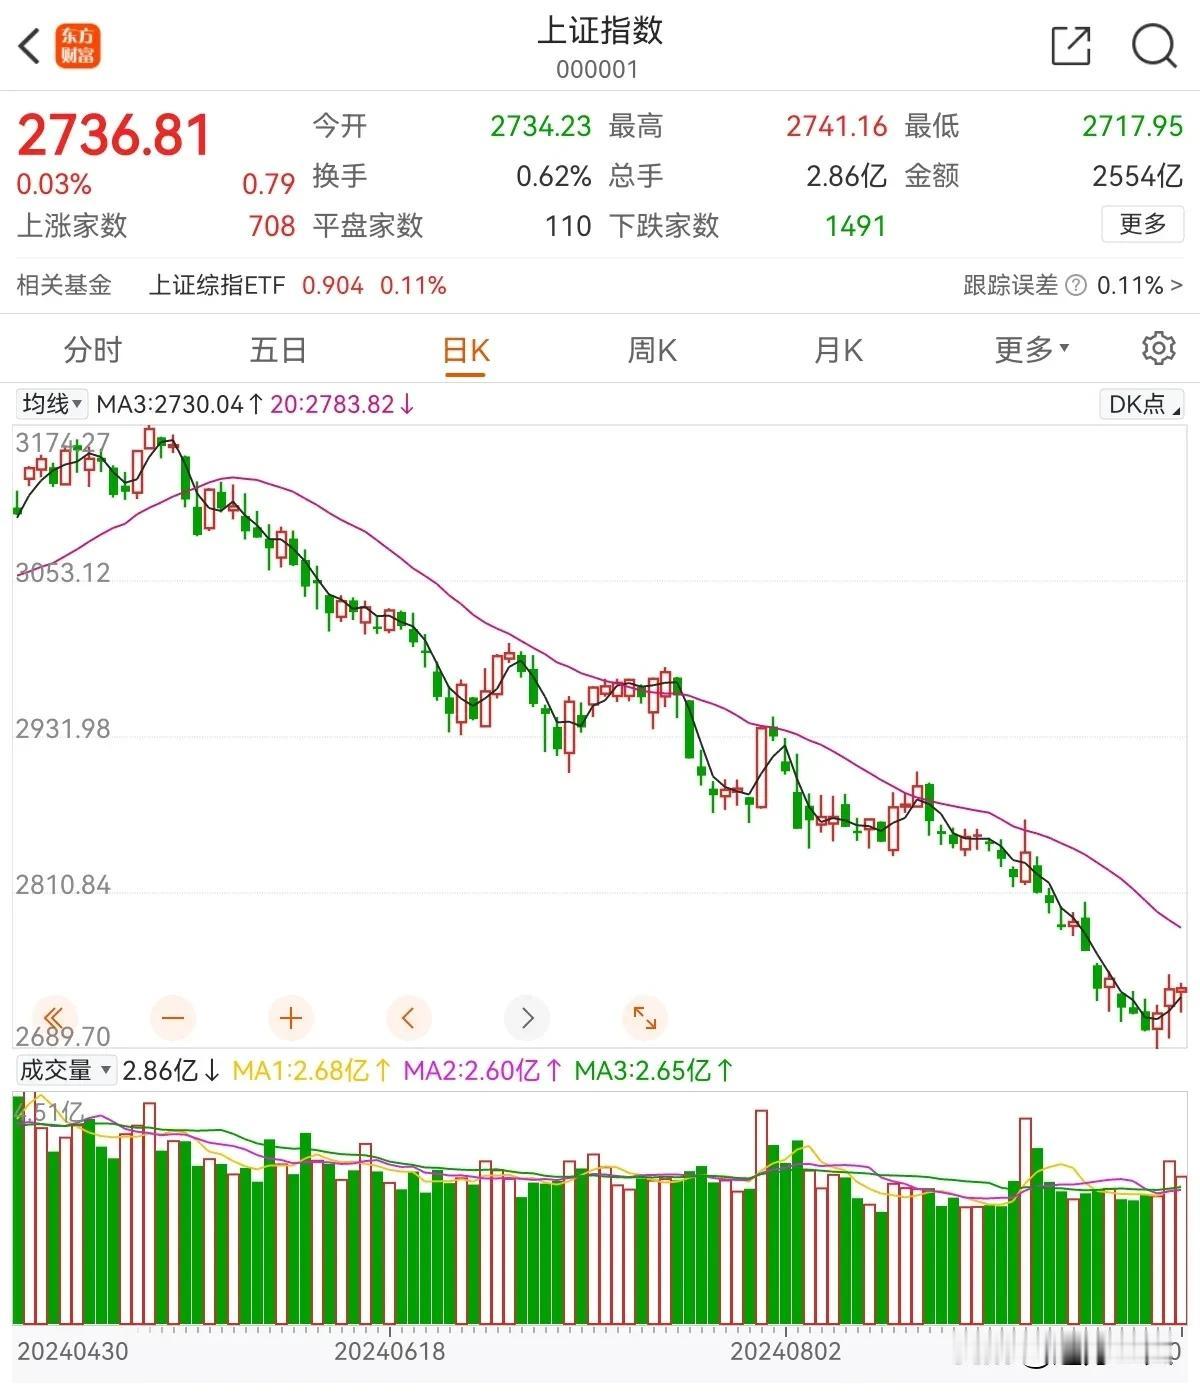1200x1393 pixels.
Task: Move chart left with orange arrow
Action: [x=408, y=1018]
